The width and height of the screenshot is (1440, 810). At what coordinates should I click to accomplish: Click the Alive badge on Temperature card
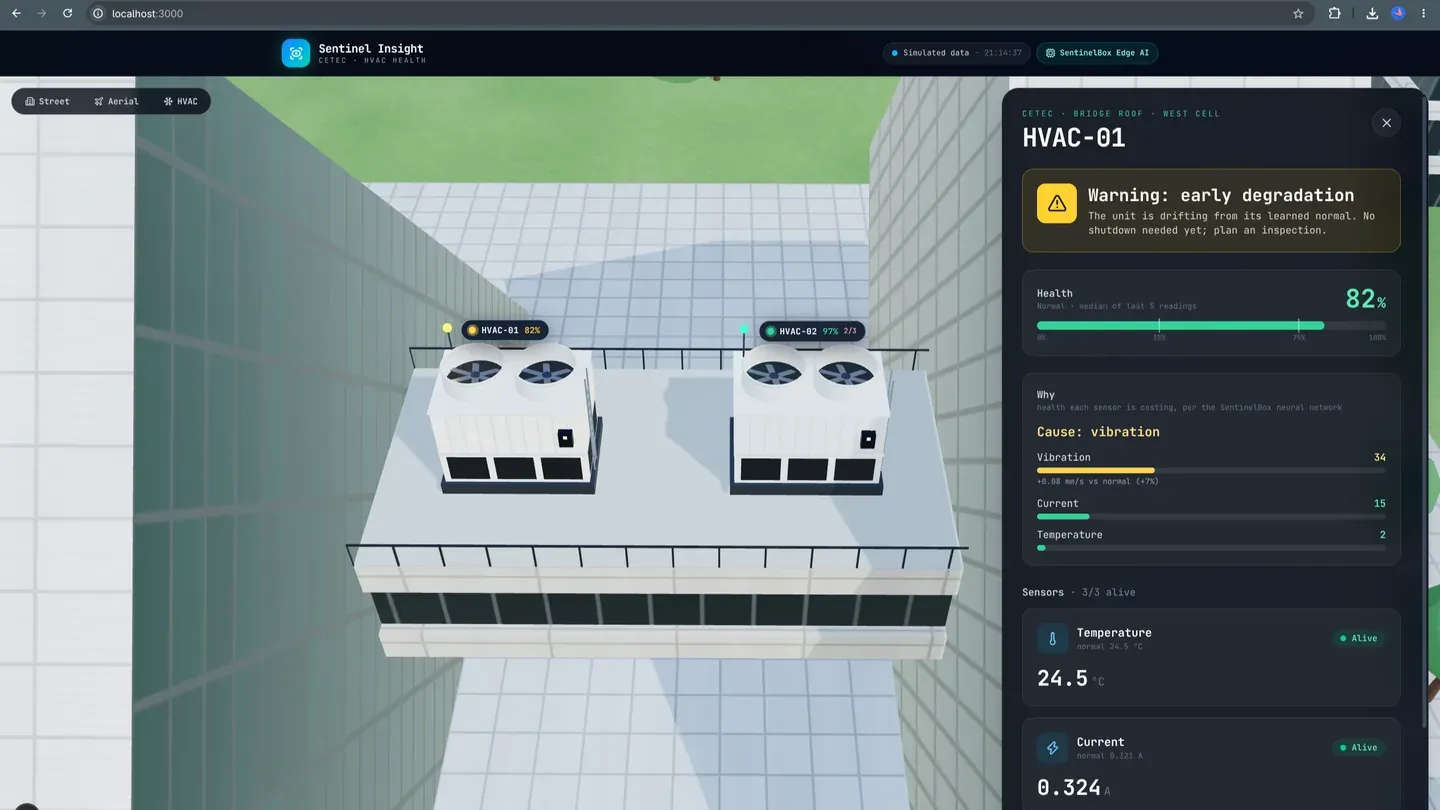coord(1358,638)
